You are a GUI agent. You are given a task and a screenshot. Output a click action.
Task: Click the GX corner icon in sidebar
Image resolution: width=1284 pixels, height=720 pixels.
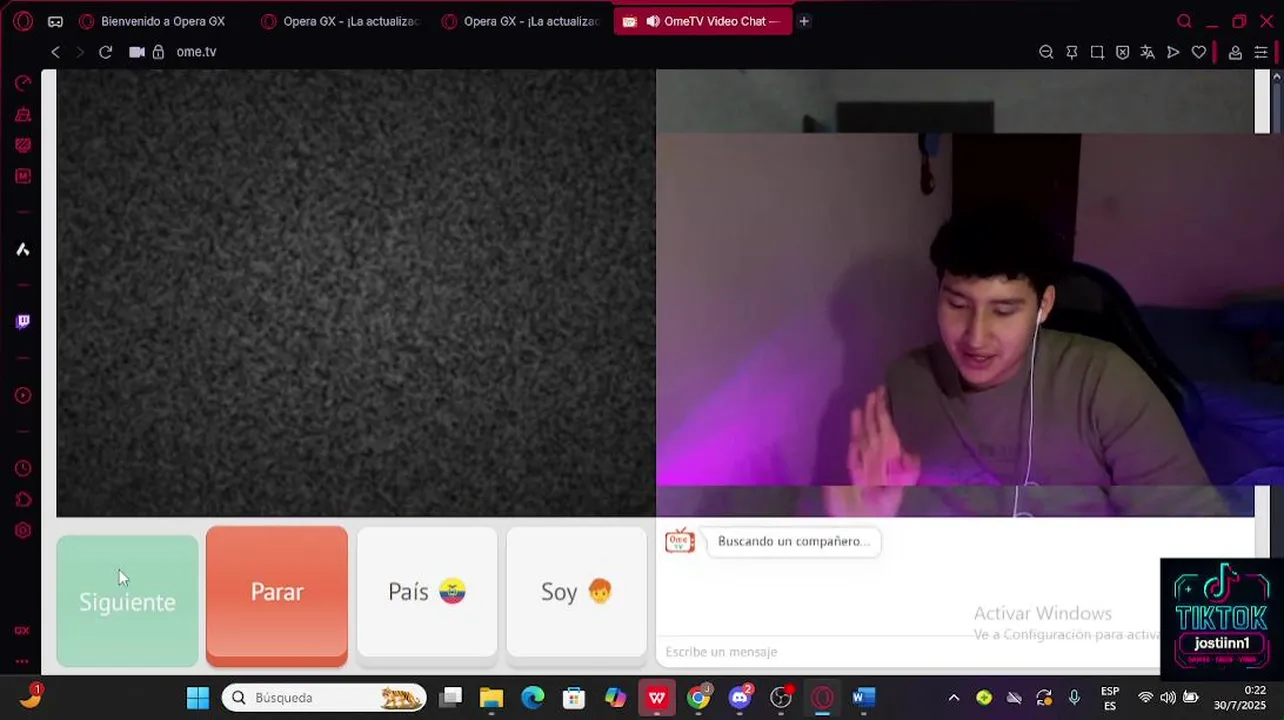tap(22, 631)
